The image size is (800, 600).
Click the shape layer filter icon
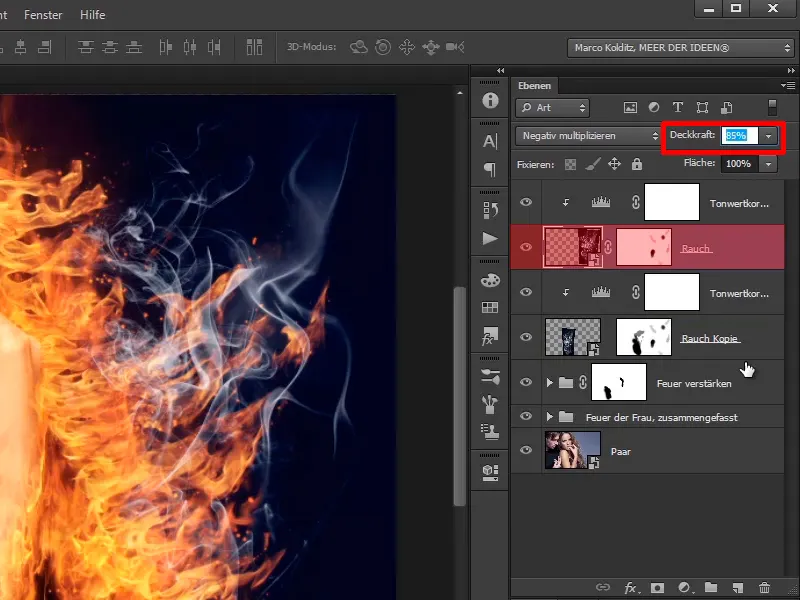[702, 107]
